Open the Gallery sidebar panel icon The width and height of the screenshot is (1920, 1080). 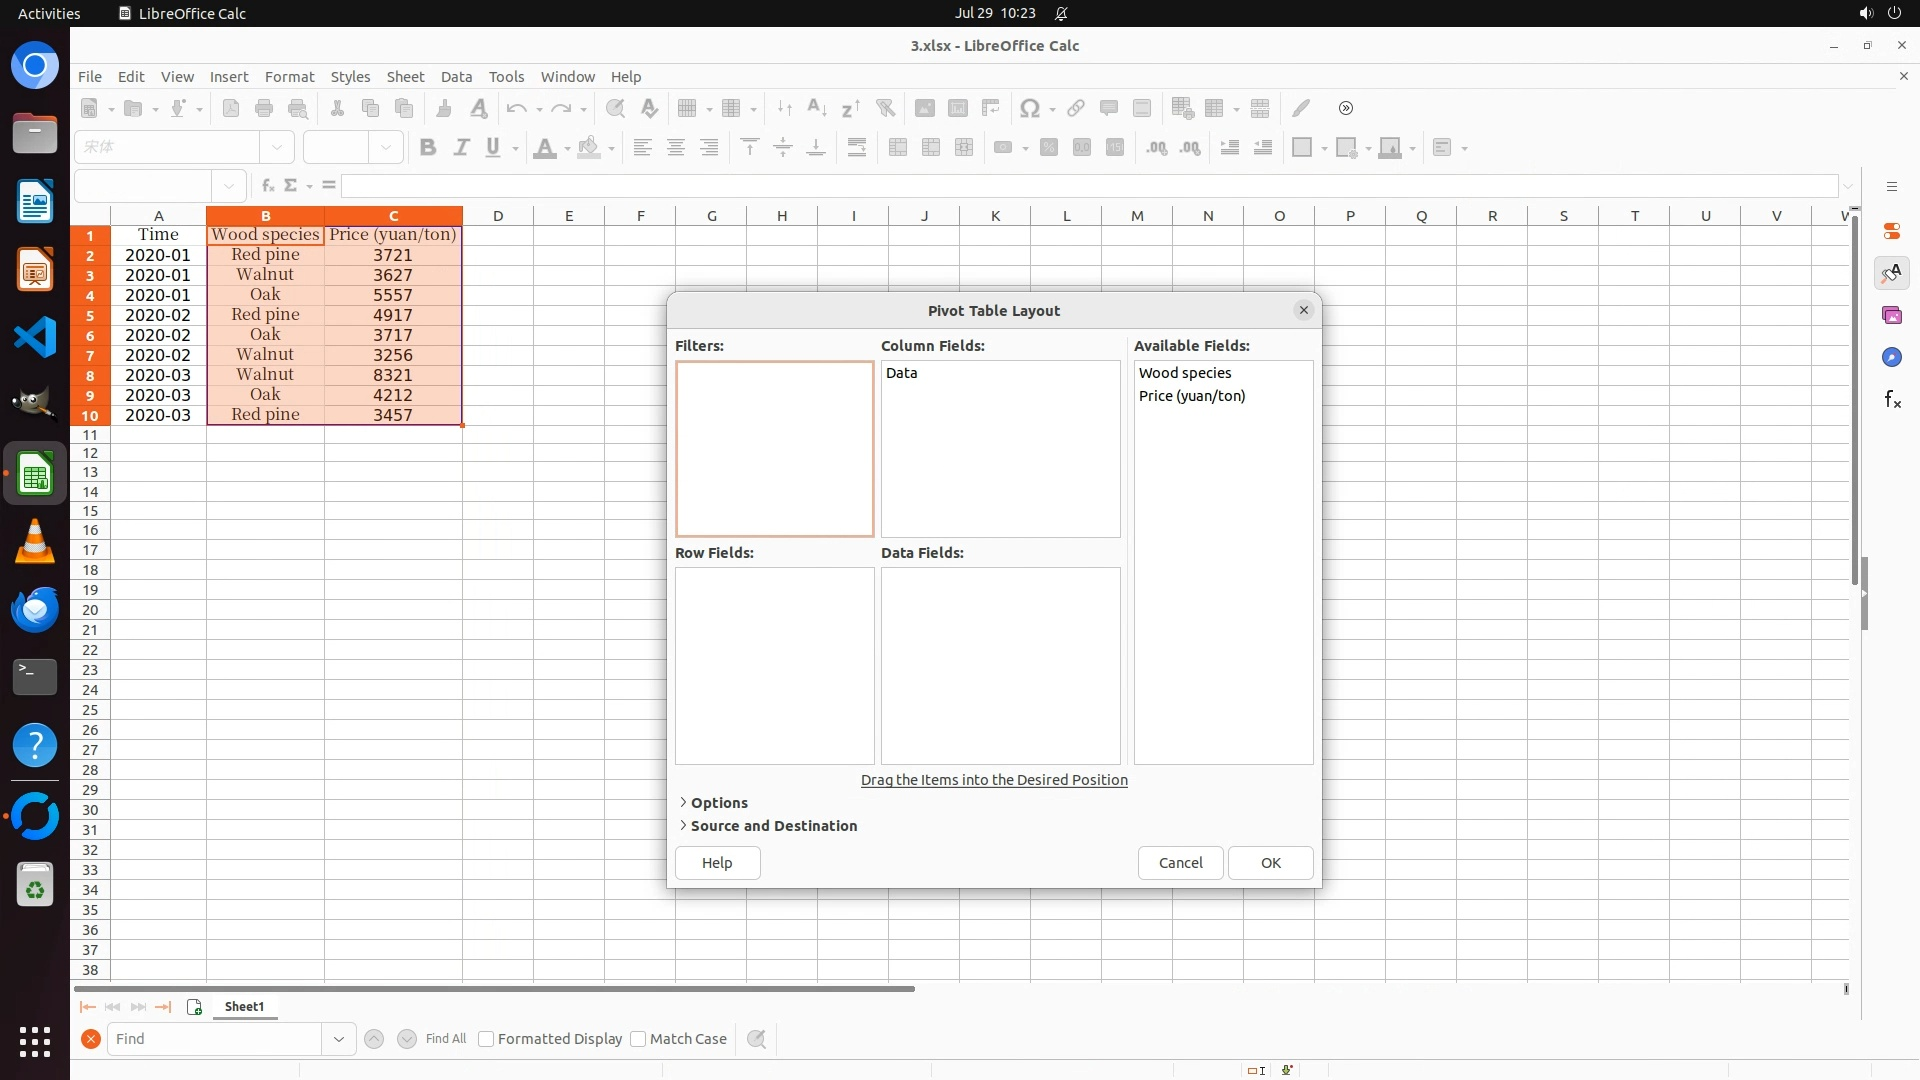(x=1891, y=316)
